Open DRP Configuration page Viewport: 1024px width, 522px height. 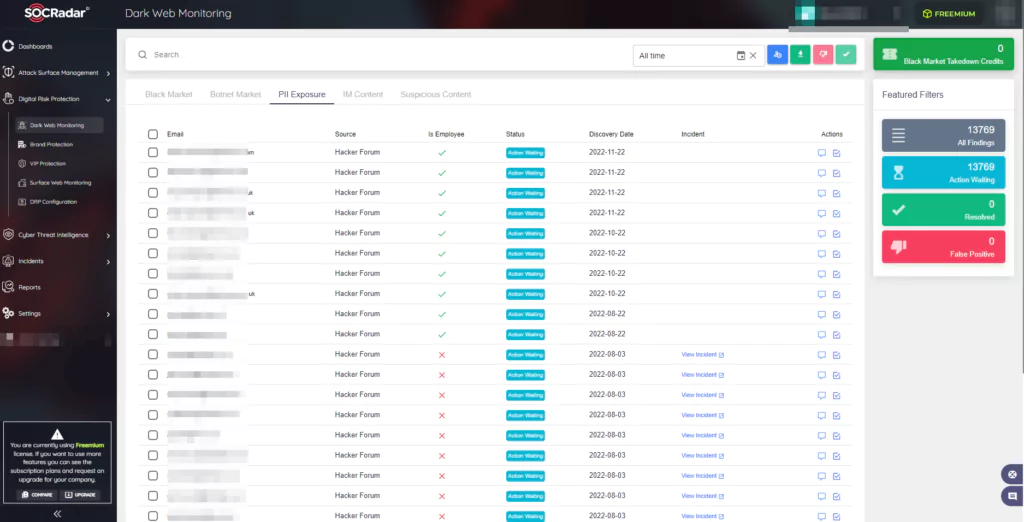pos(54,202)
